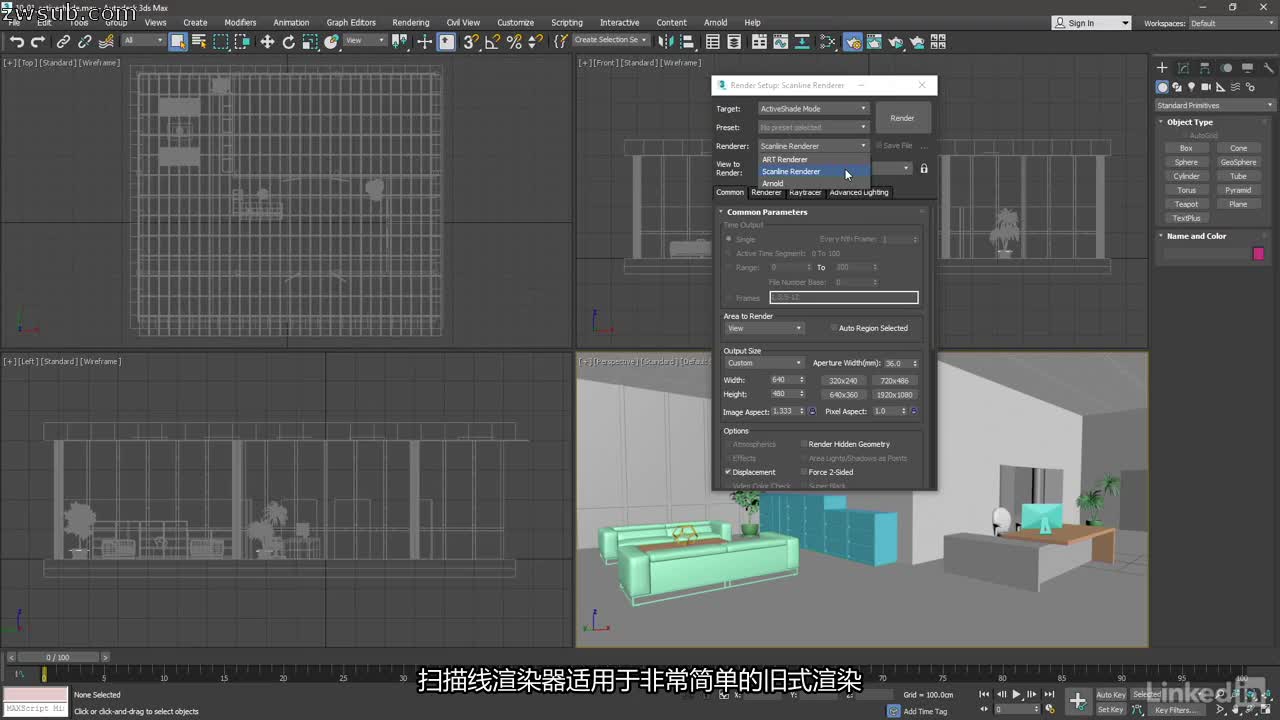Activate the Unlink Selection tool
Screen dimensions: 1280x720
point(85,42)
